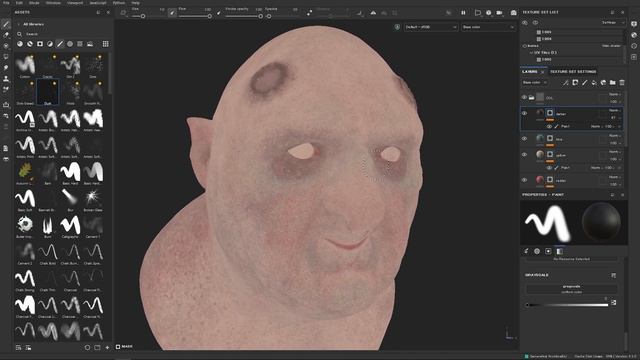Open blend mode dropdown of top folder layer
This screenshot has height=360, width=640.
pos(615,94)
